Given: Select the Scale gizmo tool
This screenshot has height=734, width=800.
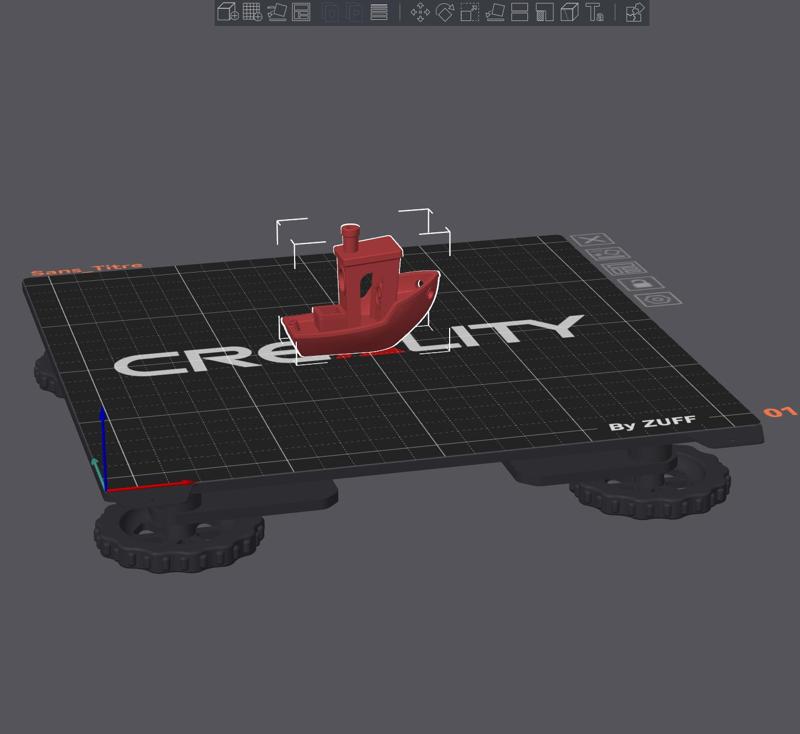Looking at the screenshot, I should (470, 12).
